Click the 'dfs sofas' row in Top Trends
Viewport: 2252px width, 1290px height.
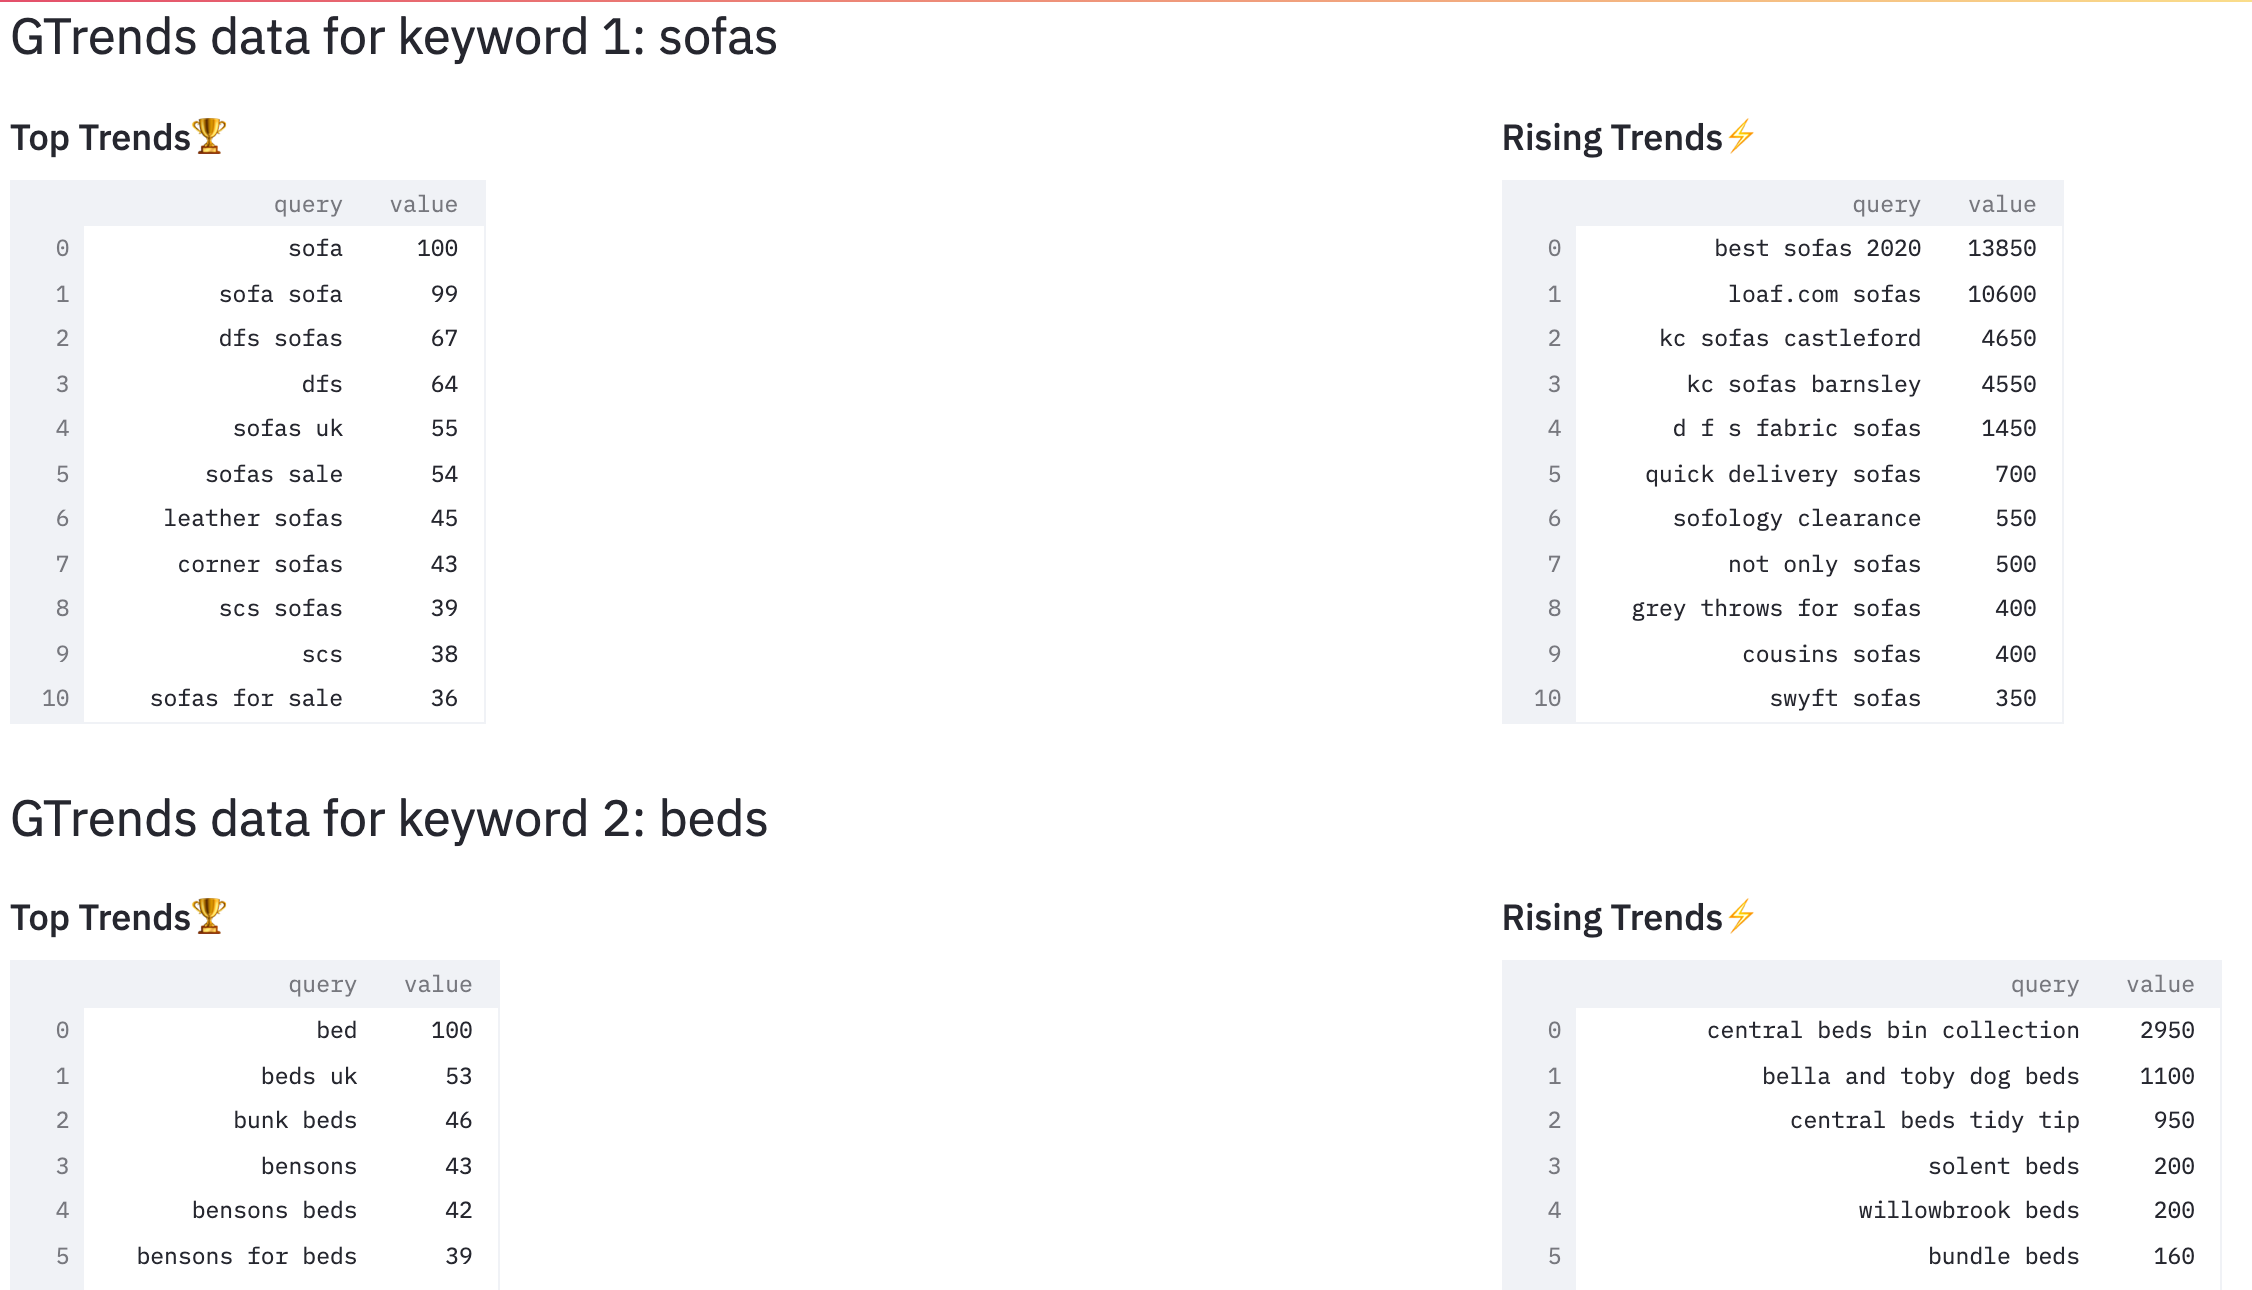248,338
